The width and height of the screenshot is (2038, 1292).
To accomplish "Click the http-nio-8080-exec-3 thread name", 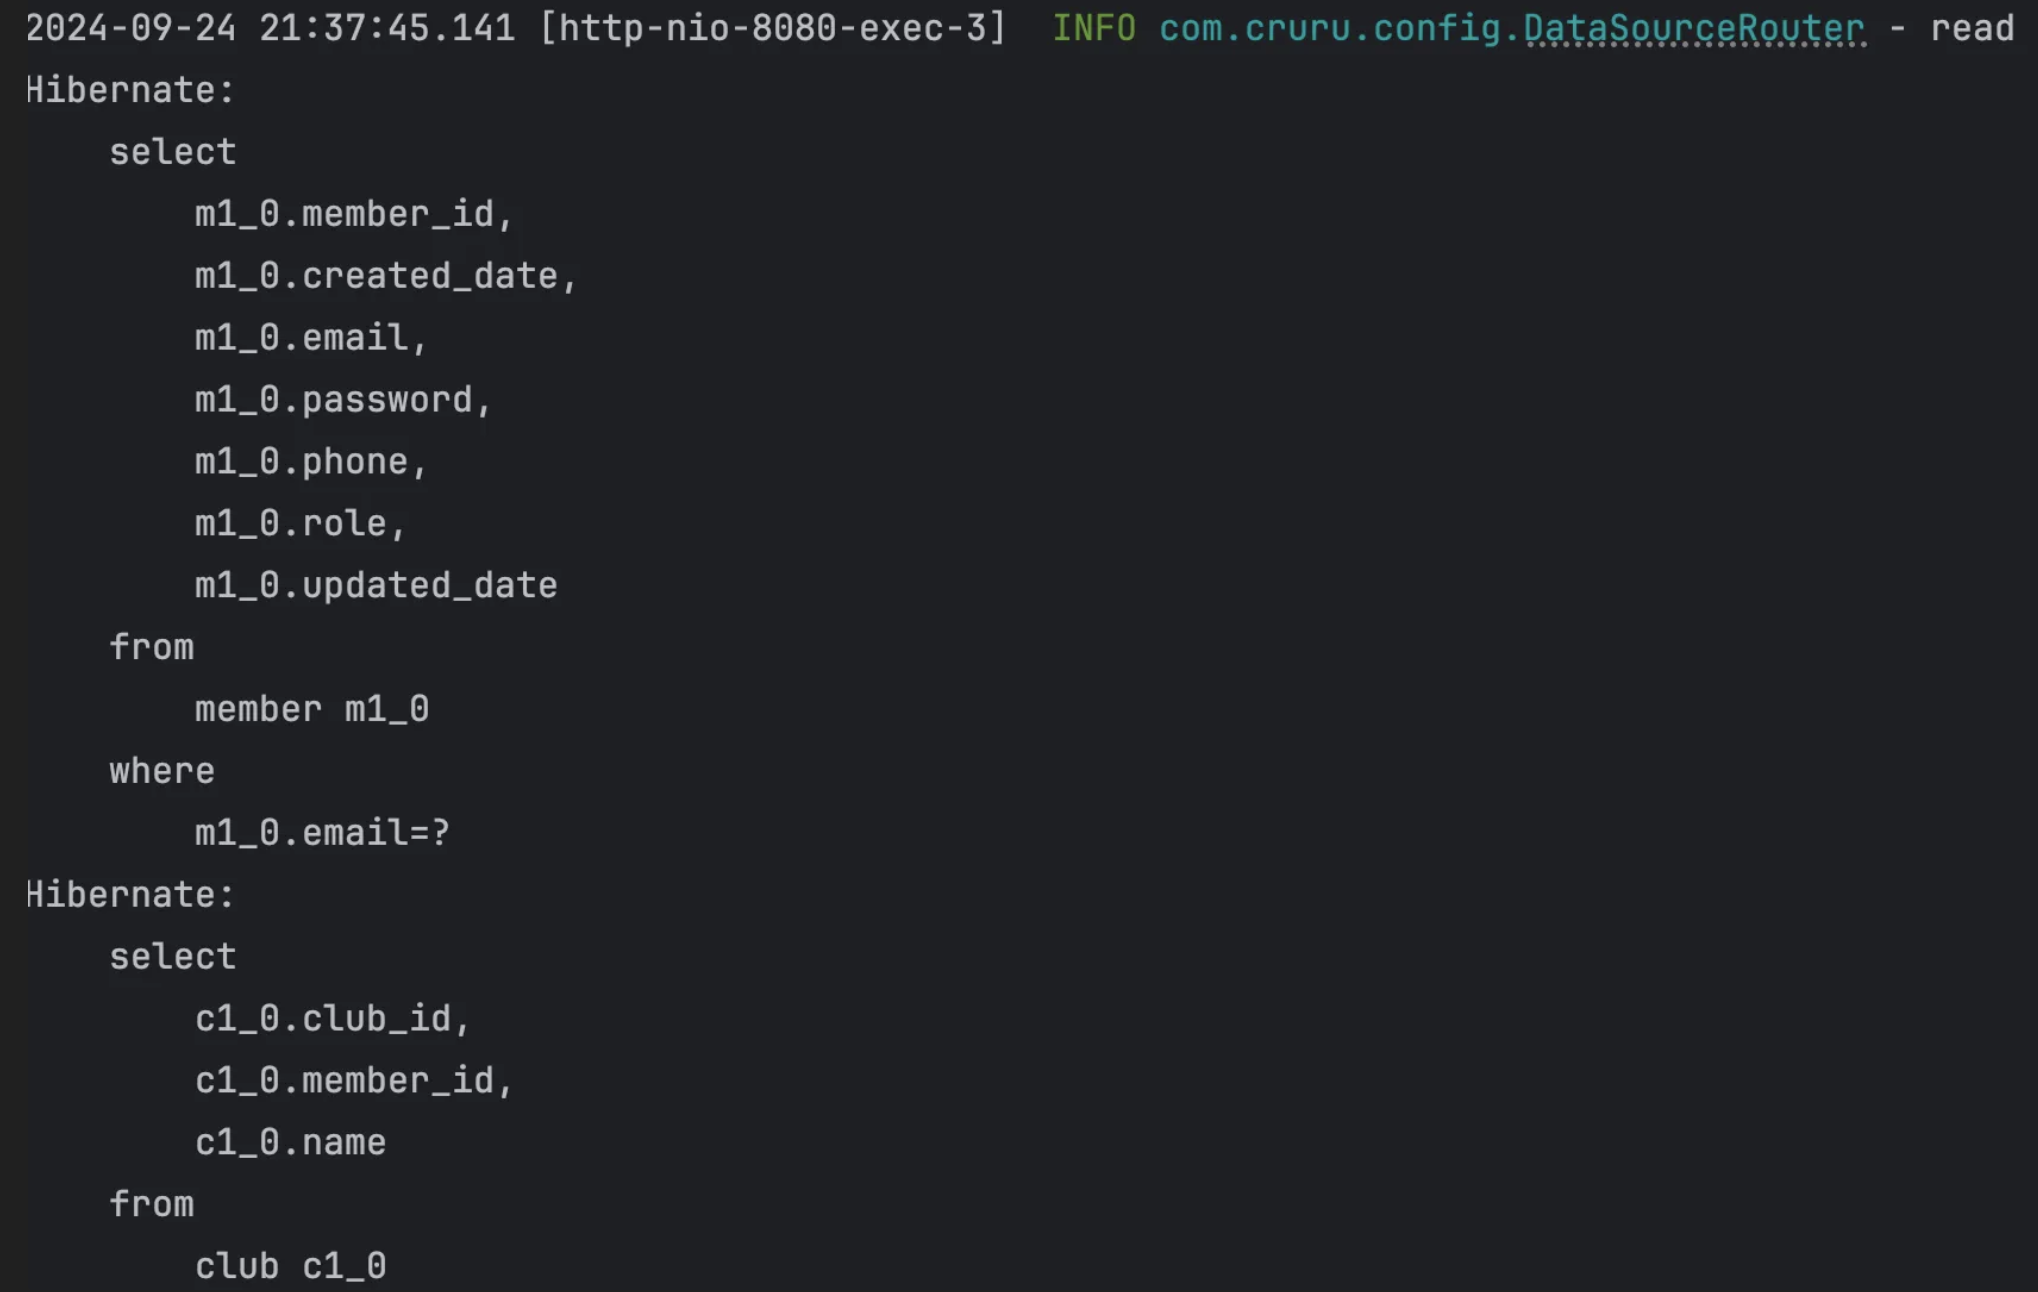I will point(772,28).
